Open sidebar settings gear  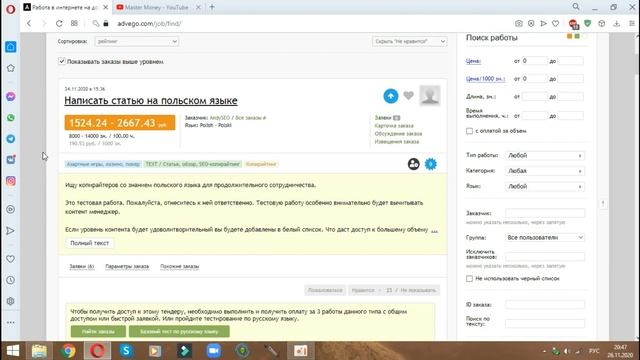[11, 301]
